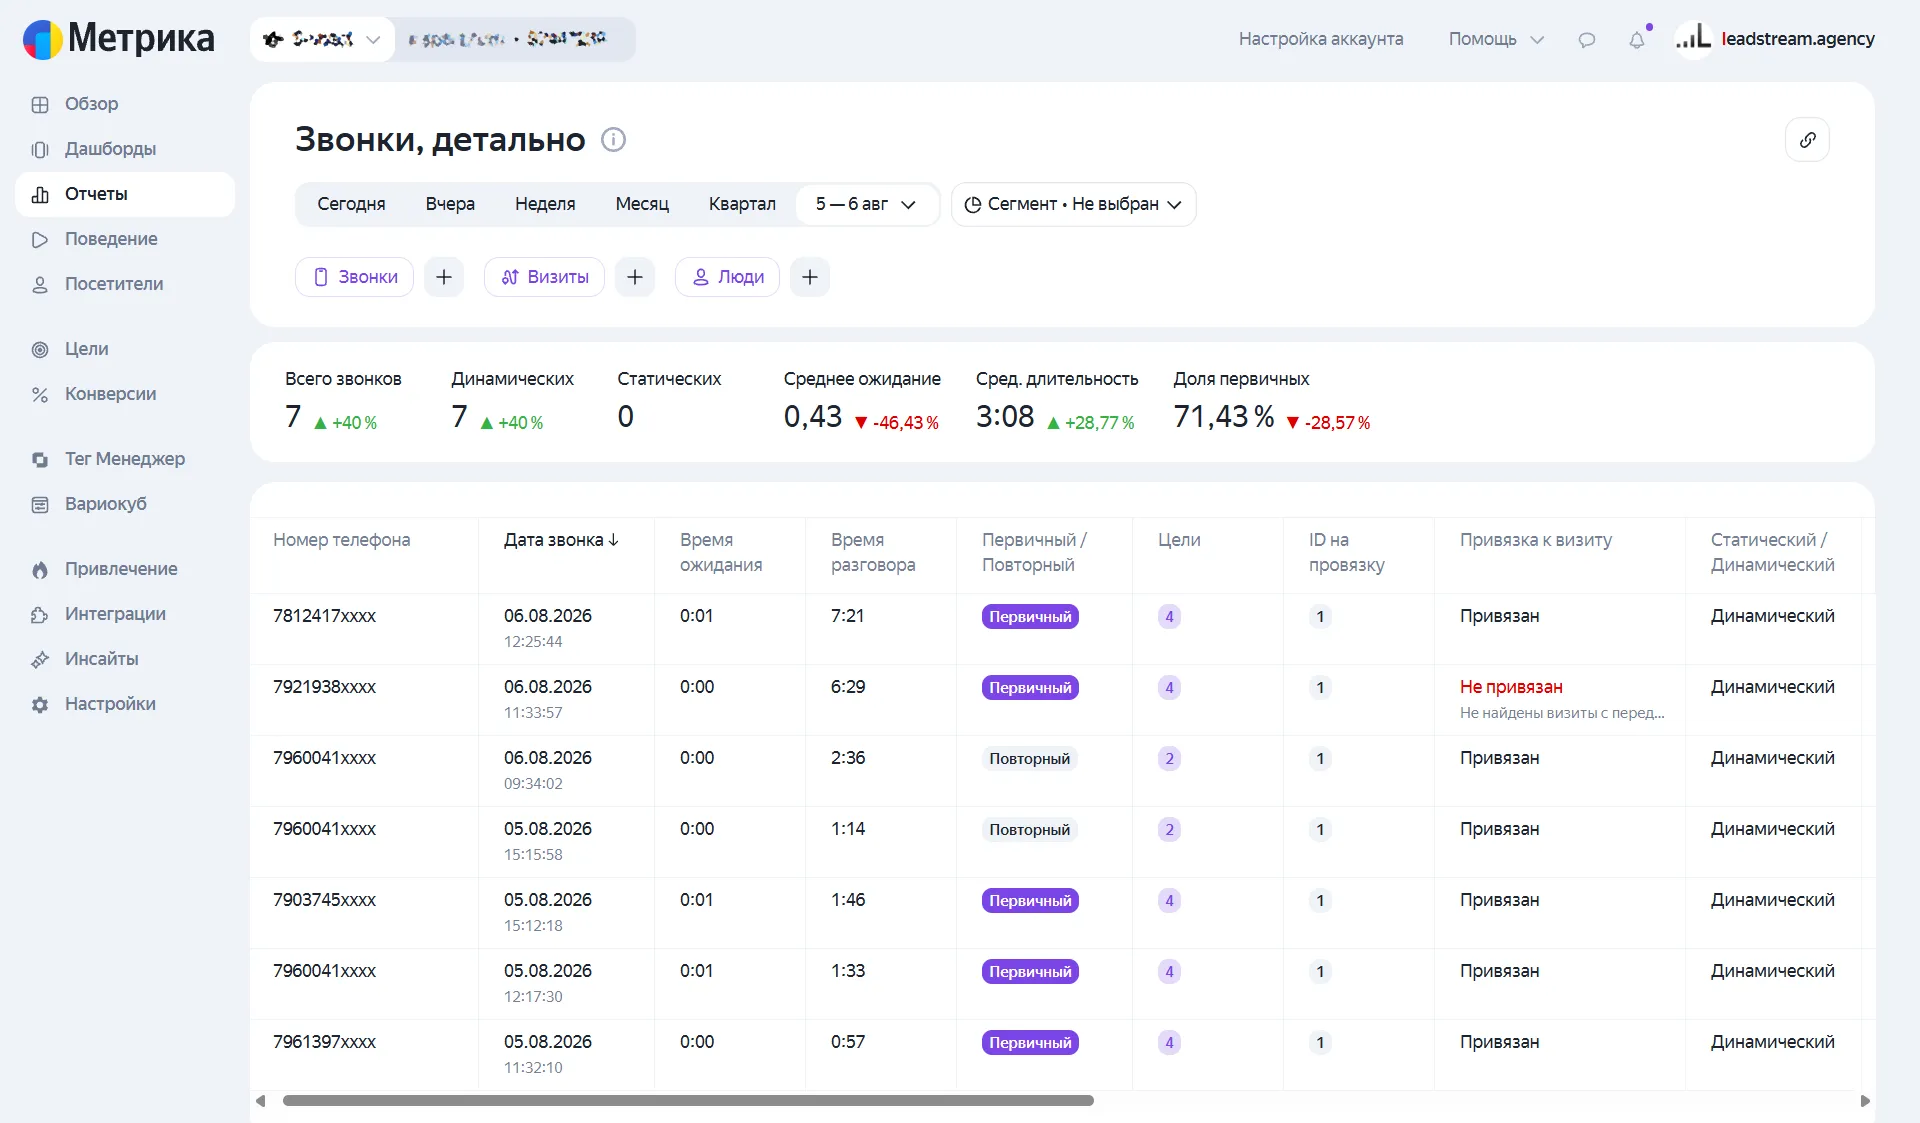Viewport: 1920px width, 1123px height.
Task: Select the Месяц period tab
Action: pos(642,204)
